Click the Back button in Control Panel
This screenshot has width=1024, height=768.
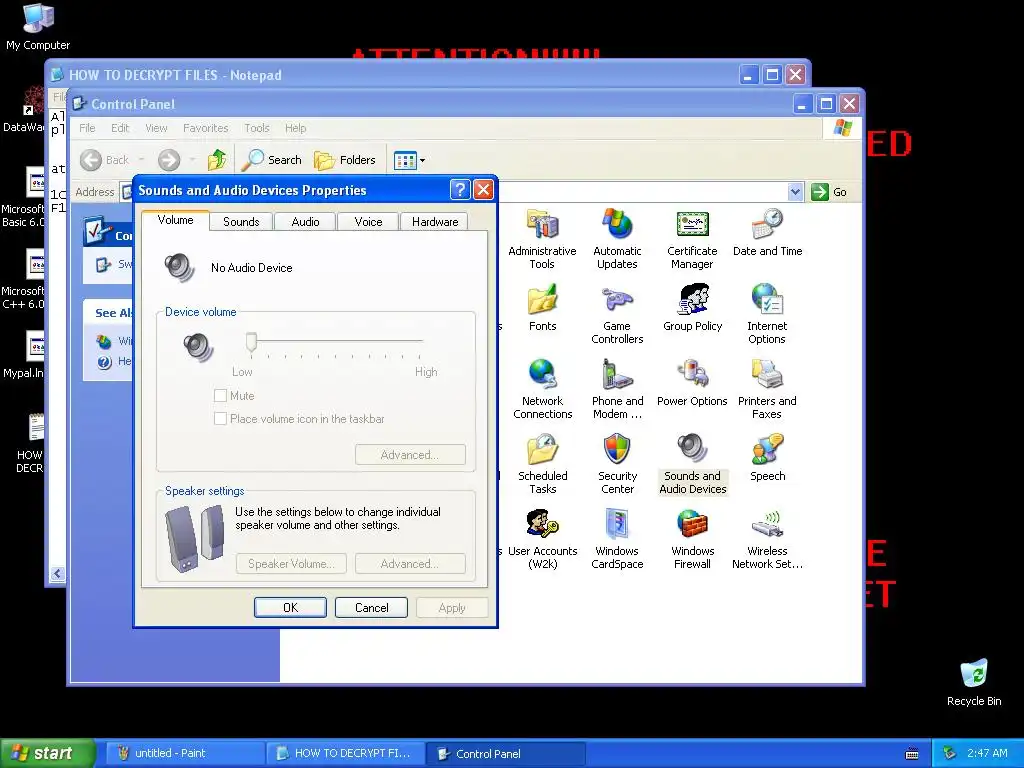pyautogui.click(x=104, y=160)
